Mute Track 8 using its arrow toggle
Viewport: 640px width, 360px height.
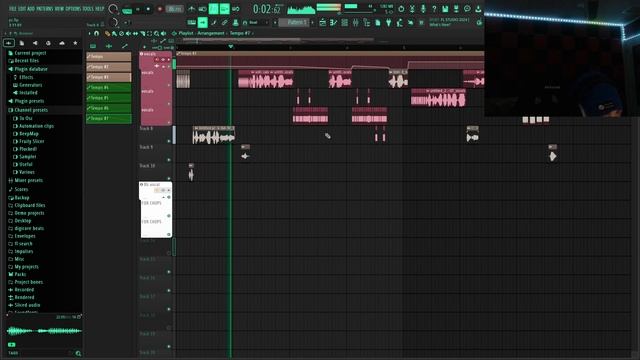[x=169, y=141]
